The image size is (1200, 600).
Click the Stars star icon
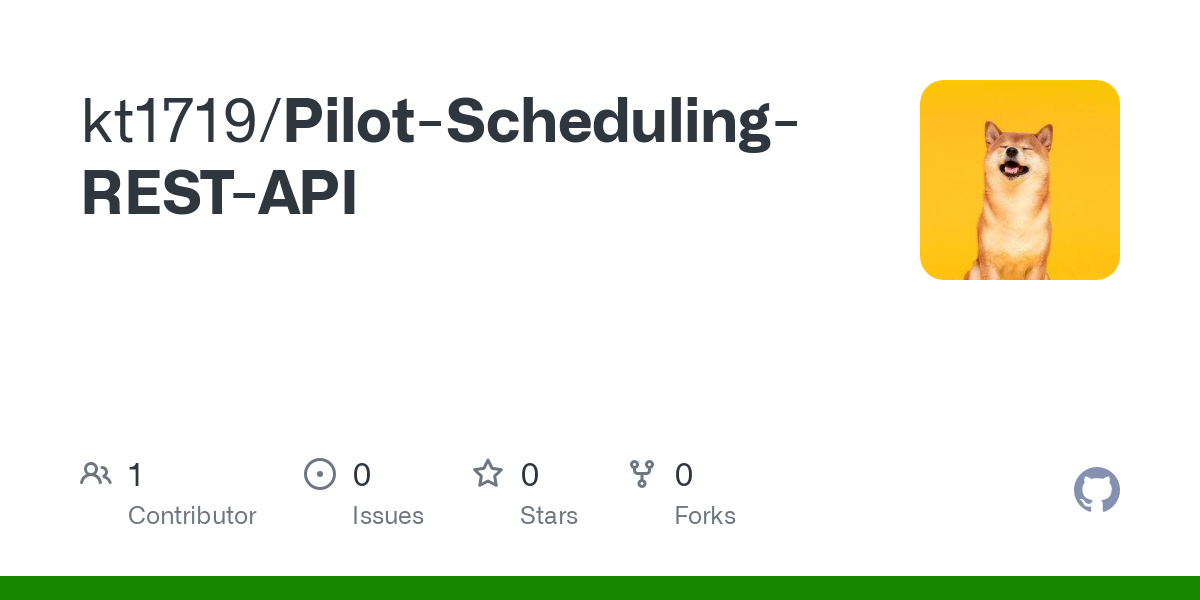click(x=488, y=474)
